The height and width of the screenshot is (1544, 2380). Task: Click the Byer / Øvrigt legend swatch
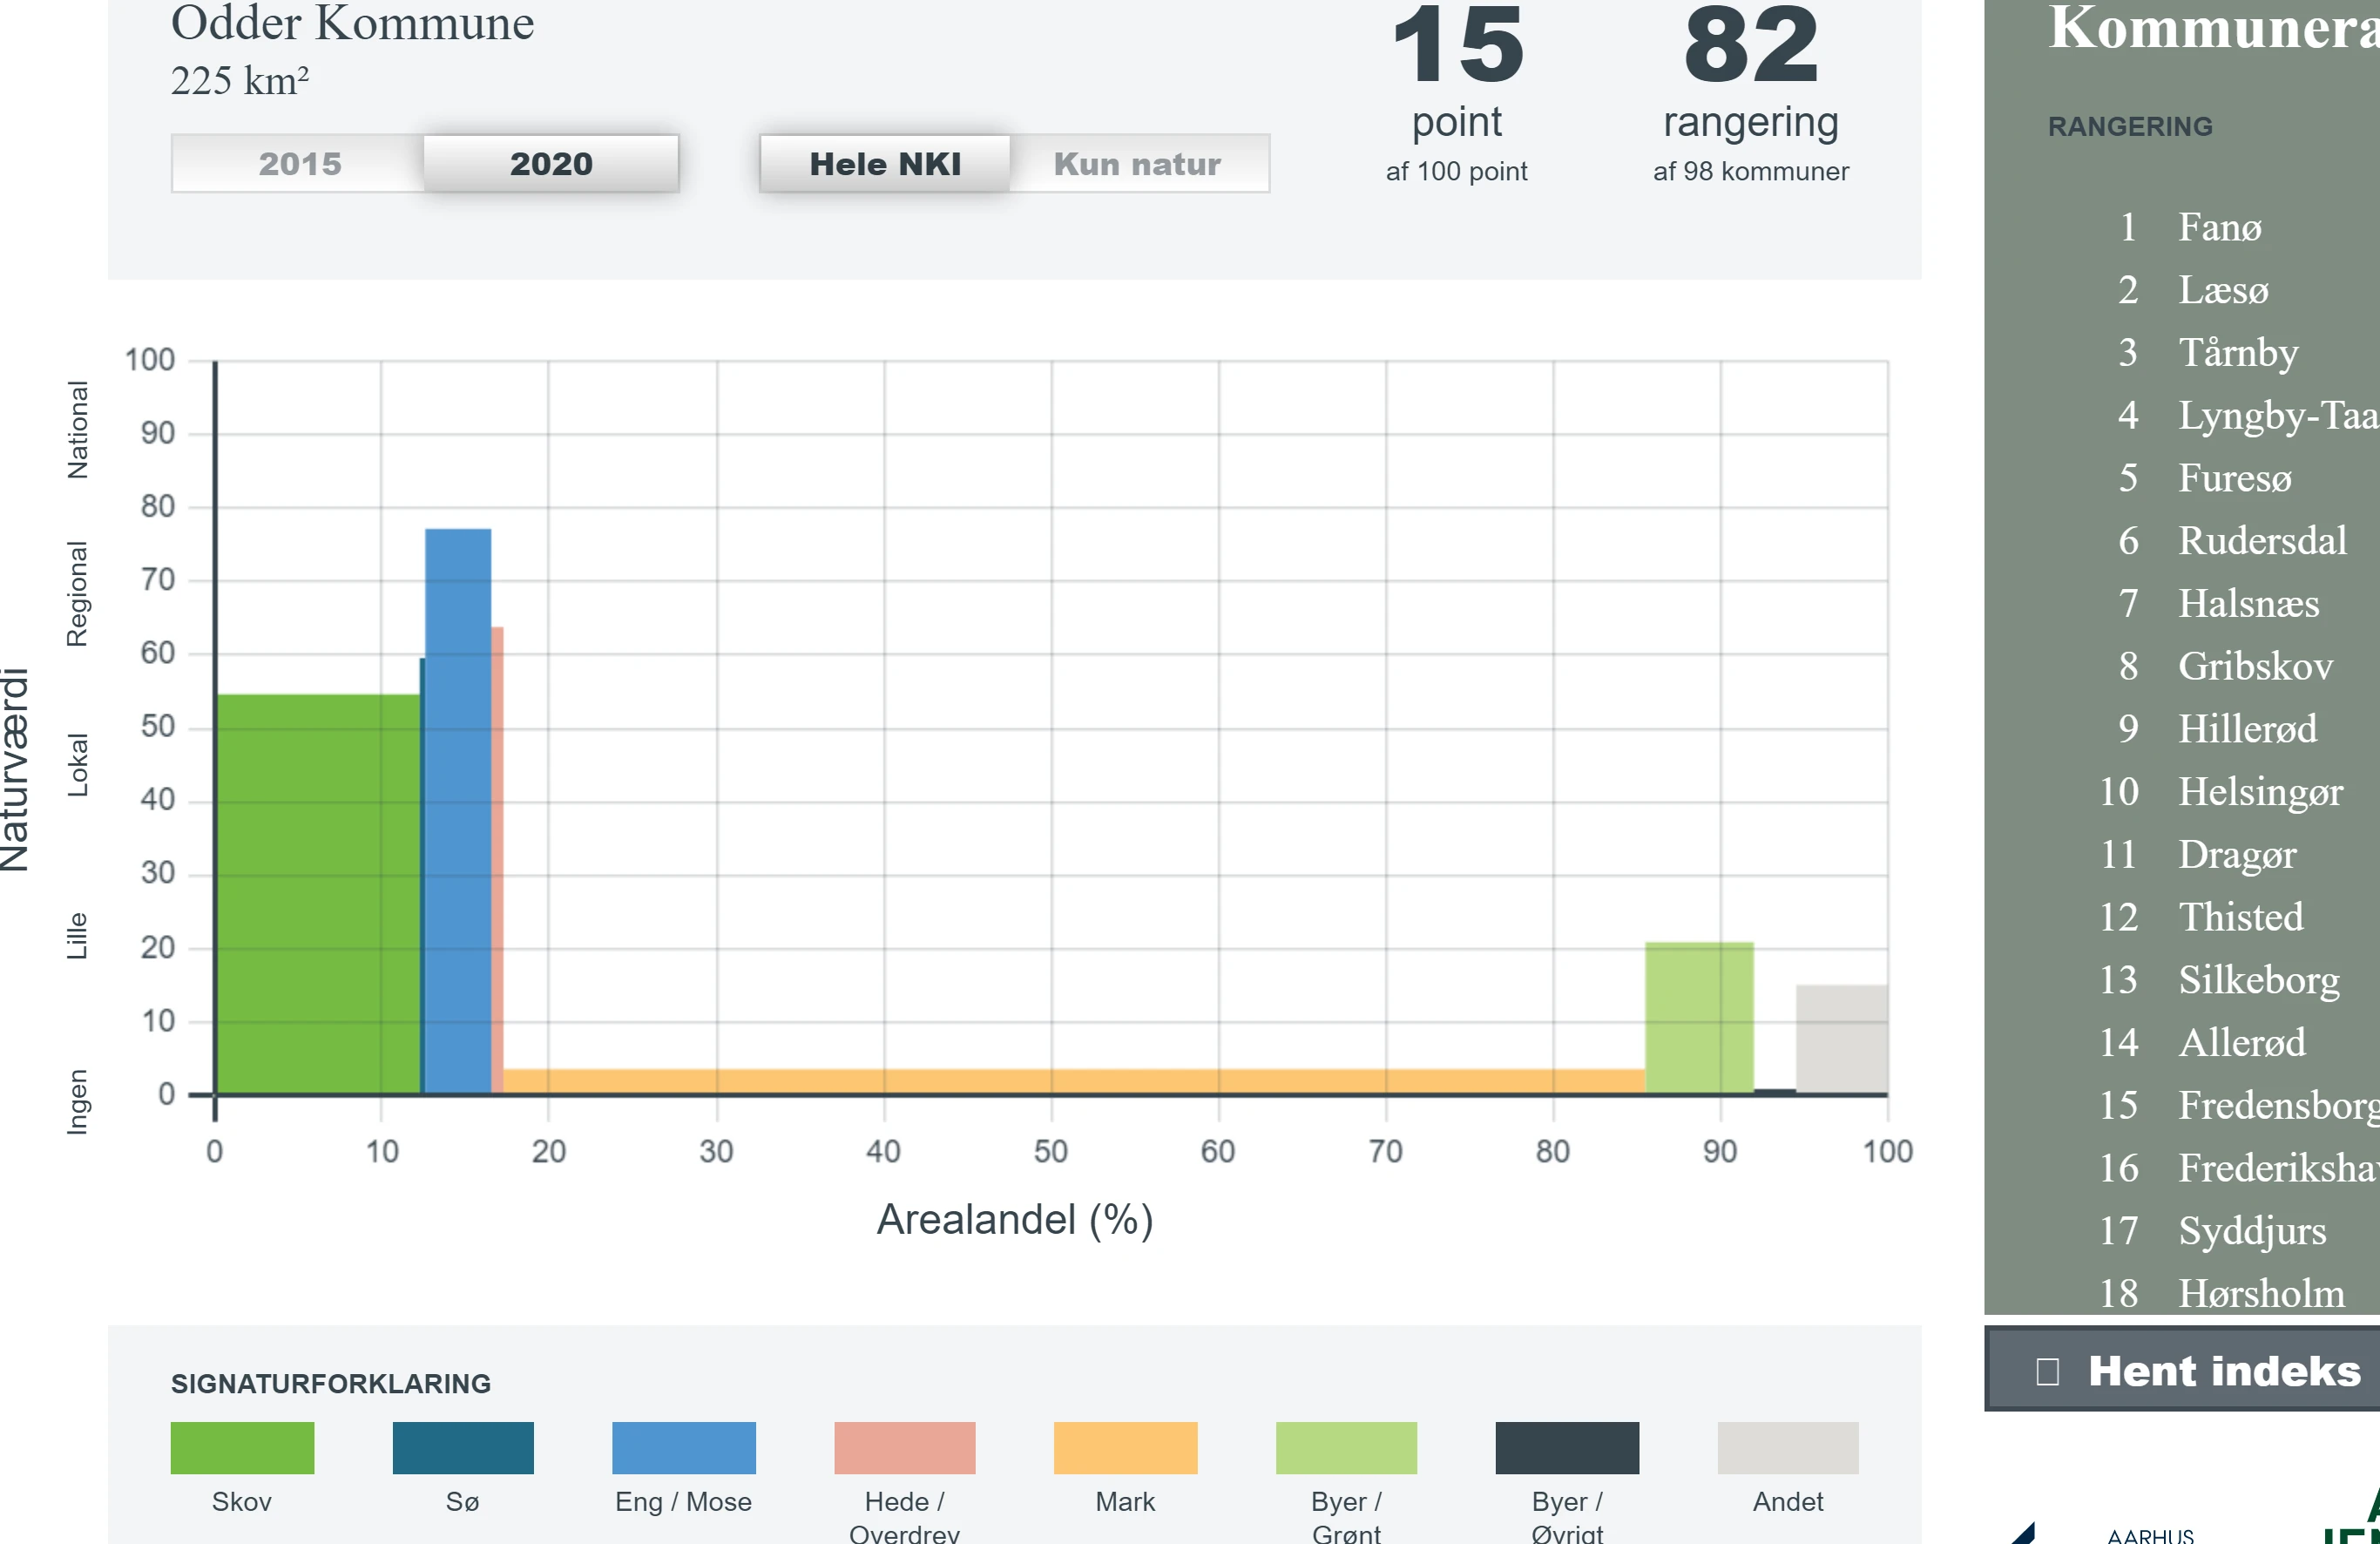pyautogui.click(x=1567, y=1448)
